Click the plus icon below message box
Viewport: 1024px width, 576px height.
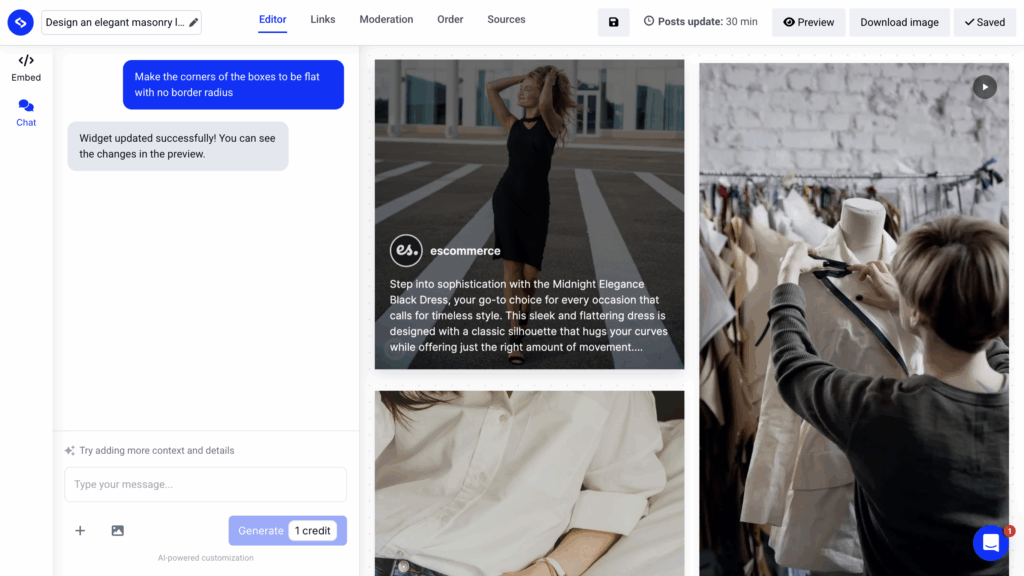pos(80,530)
